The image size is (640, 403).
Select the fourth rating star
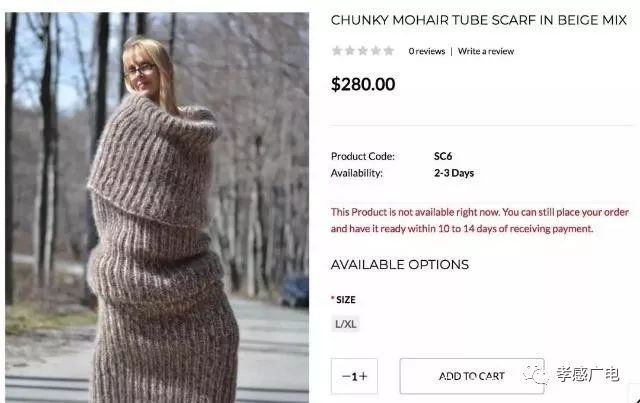[376, 51]
